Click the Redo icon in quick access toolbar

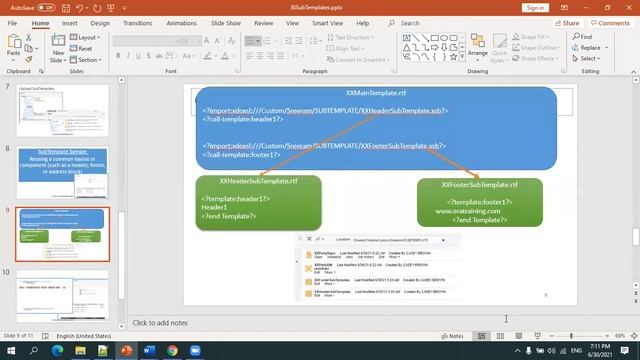pos(97,8)
